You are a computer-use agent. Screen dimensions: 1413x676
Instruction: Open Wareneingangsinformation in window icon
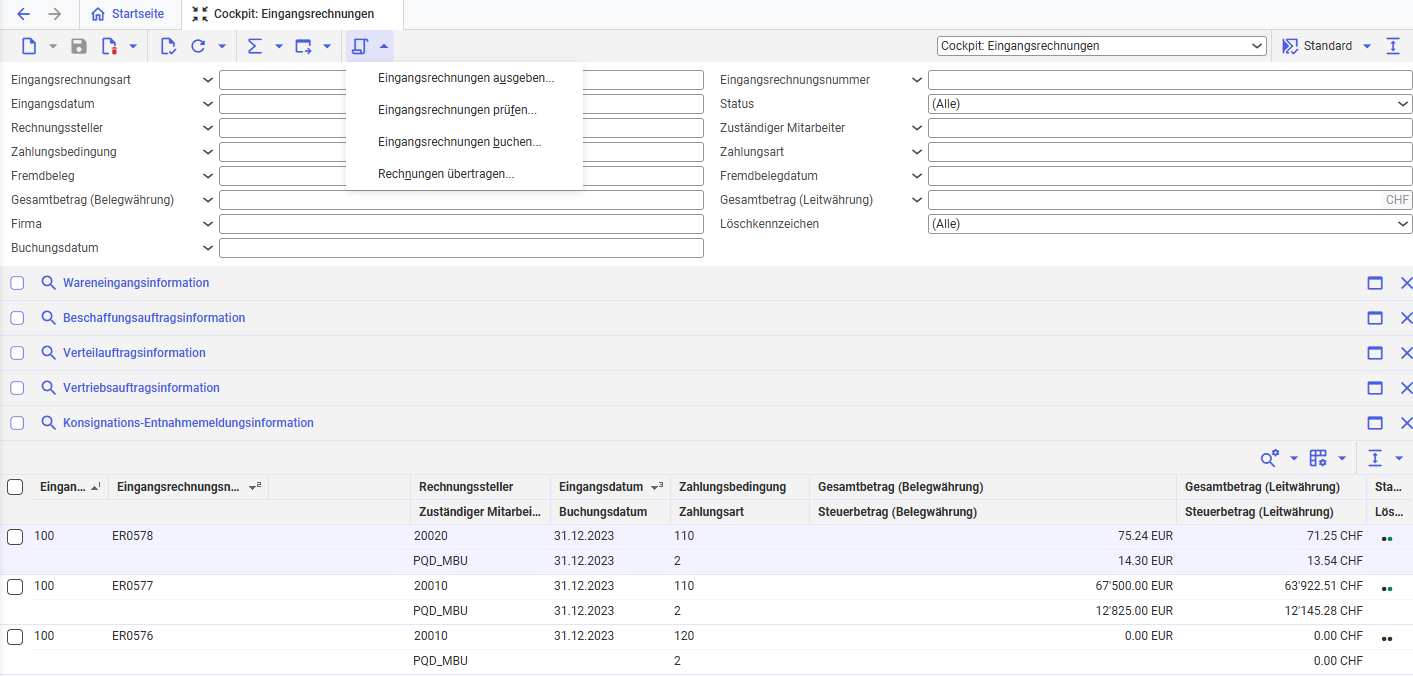pyautogui.click(x=1375, y=283)
